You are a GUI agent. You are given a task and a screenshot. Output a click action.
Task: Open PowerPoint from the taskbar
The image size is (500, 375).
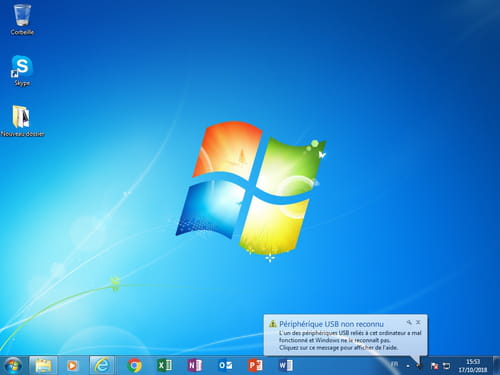[255, 365]
